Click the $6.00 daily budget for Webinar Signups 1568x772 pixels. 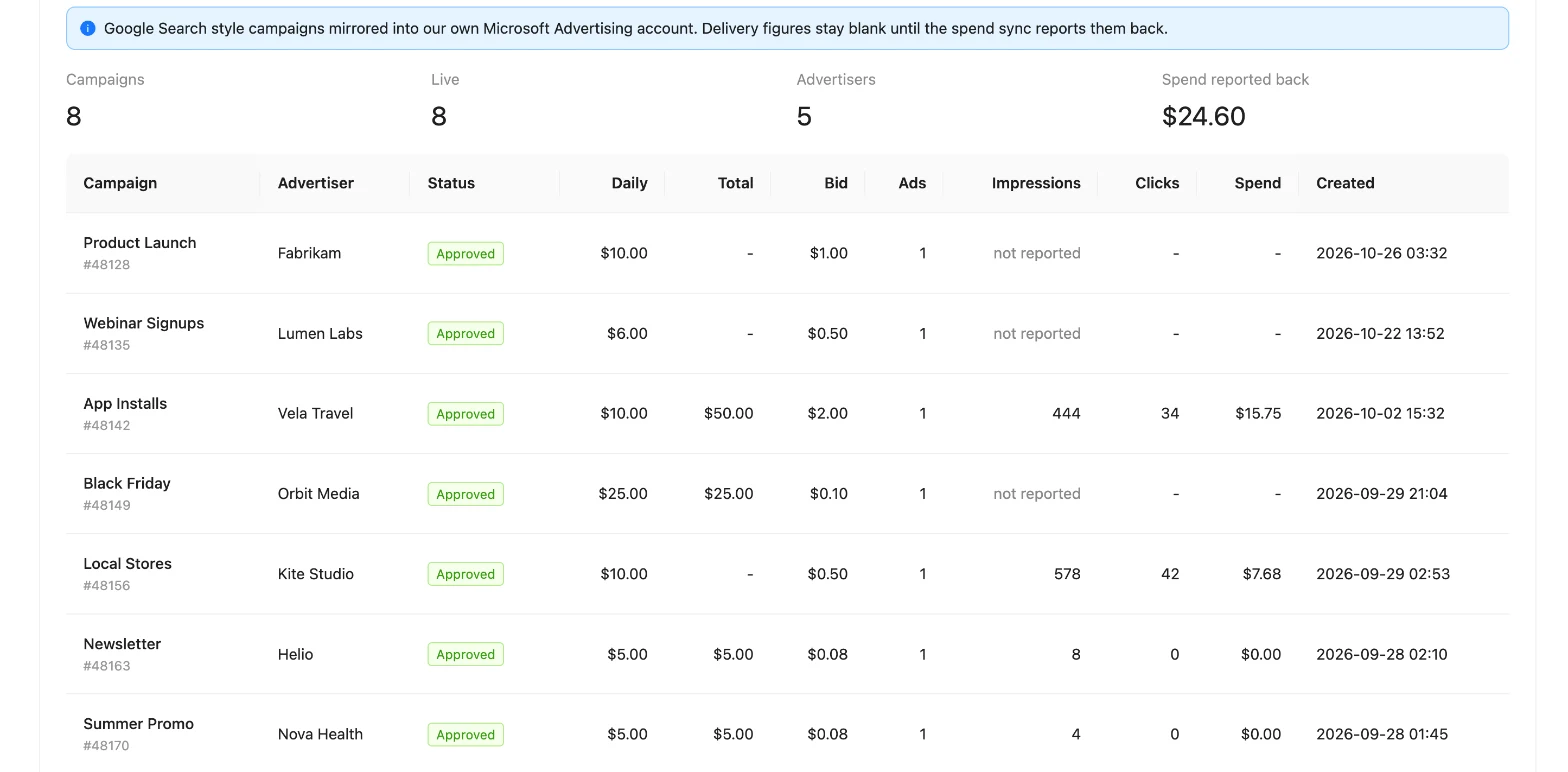coord(627,333)
